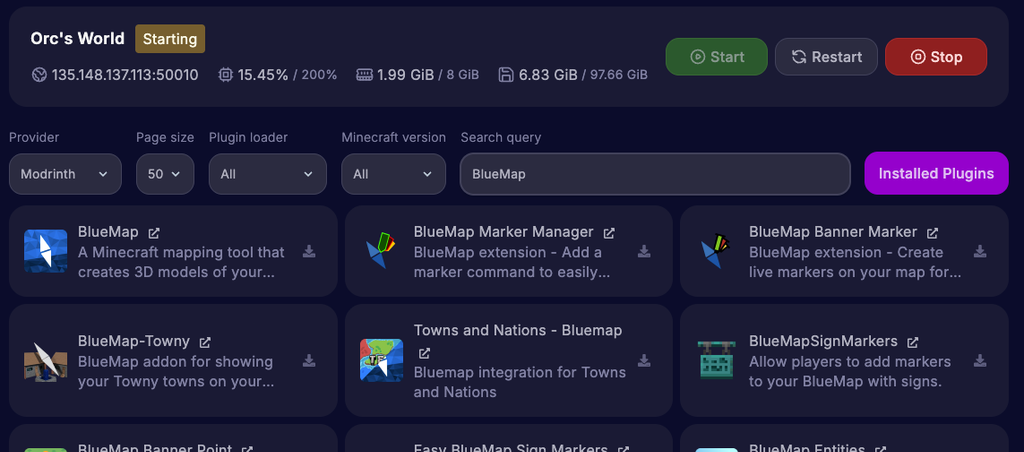This screenshot has height=452, width=1024.
Task: Click the BlueMap-Towny plugin logo
Action: coord(46,361)
